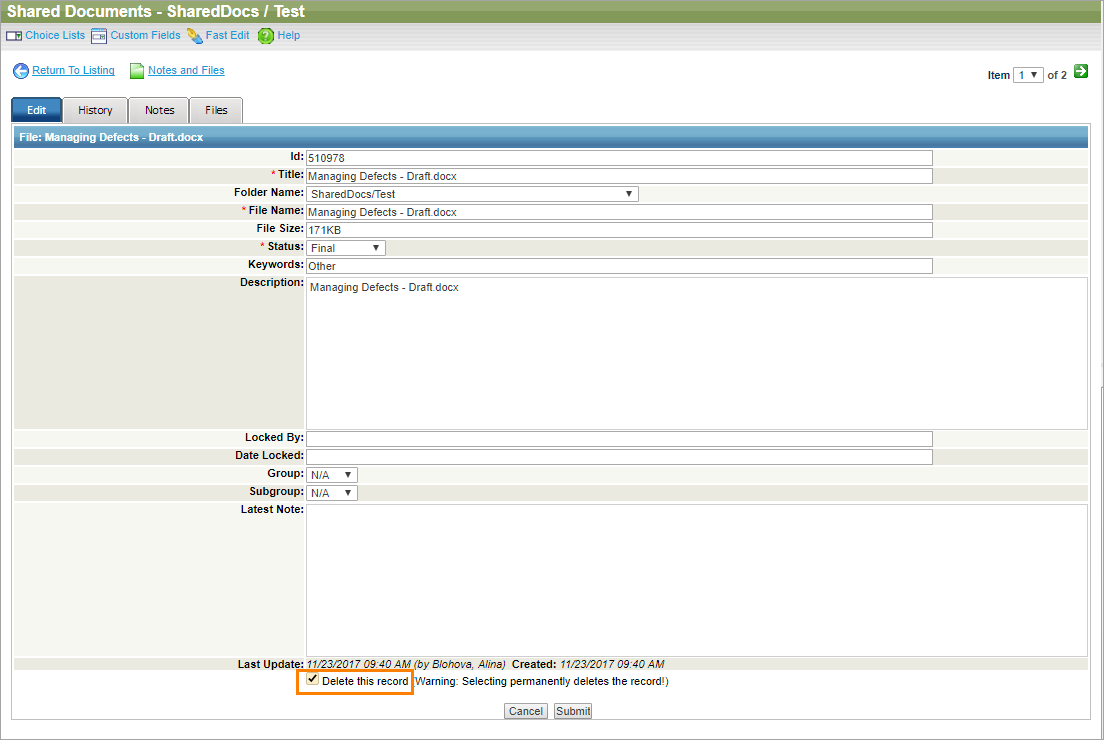Select the Item number dropdown

[1027, 75]
